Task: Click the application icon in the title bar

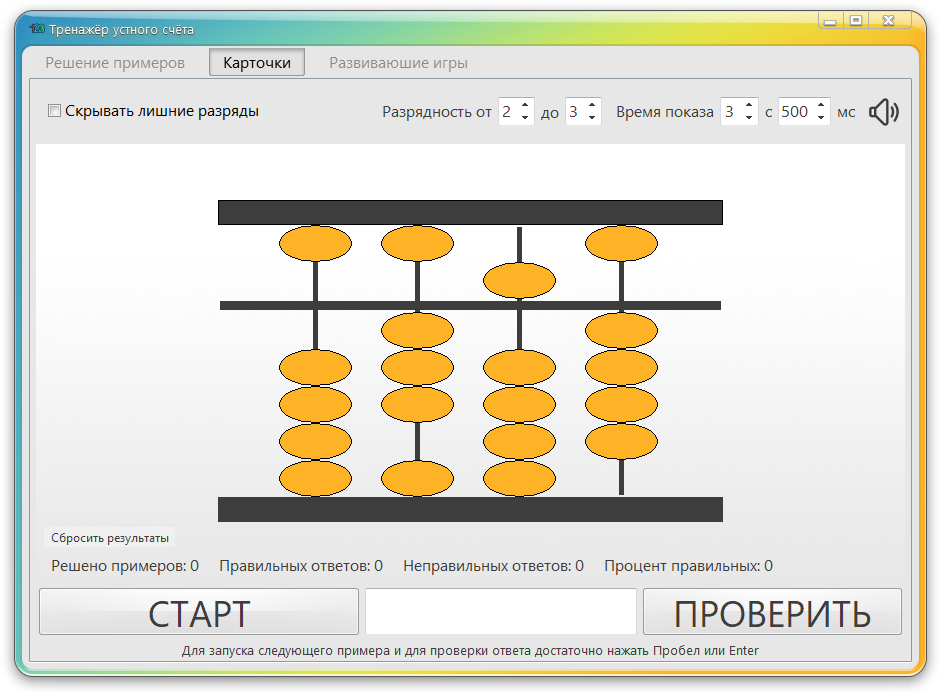Action: (x=36, y=28)
